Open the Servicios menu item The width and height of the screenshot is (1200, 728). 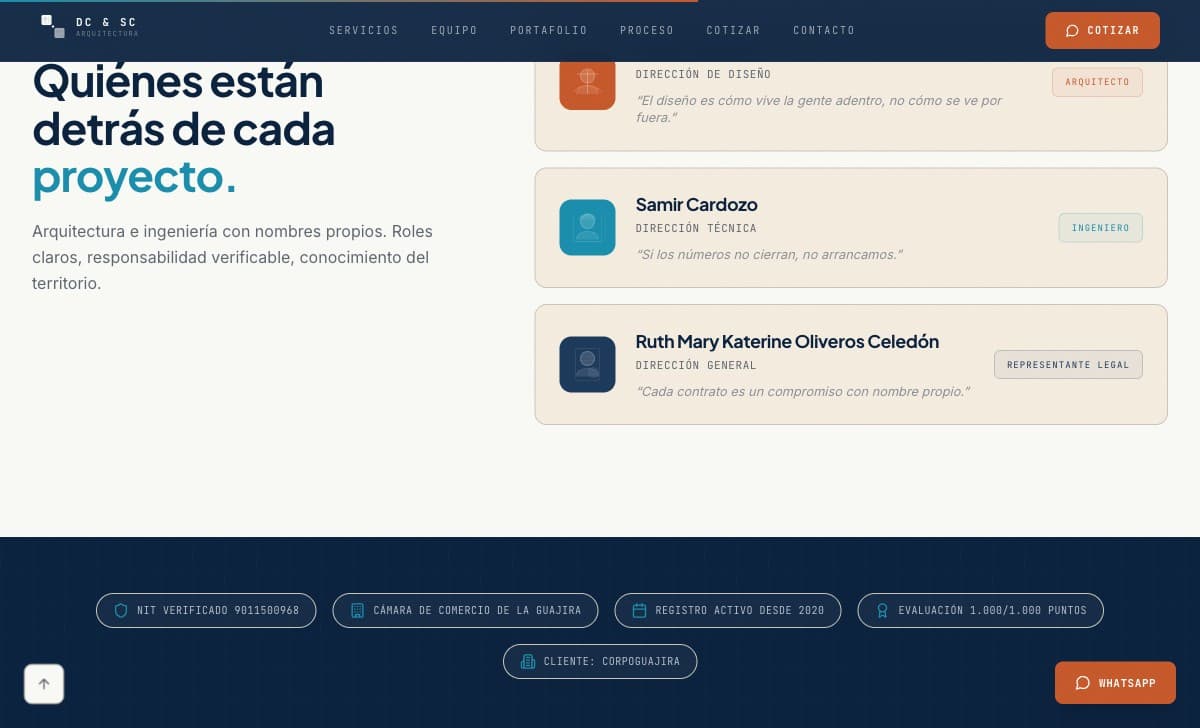coord(364,30)
